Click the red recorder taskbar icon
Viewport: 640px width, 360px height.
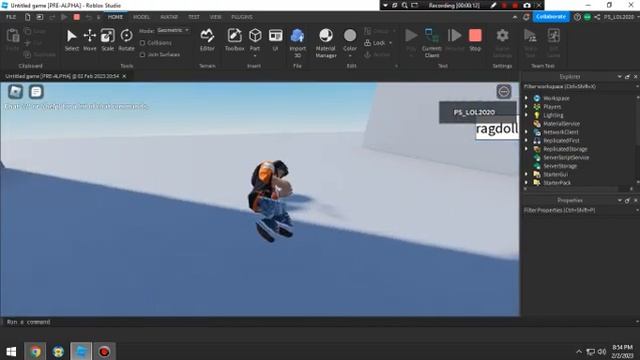pos(104,351)
